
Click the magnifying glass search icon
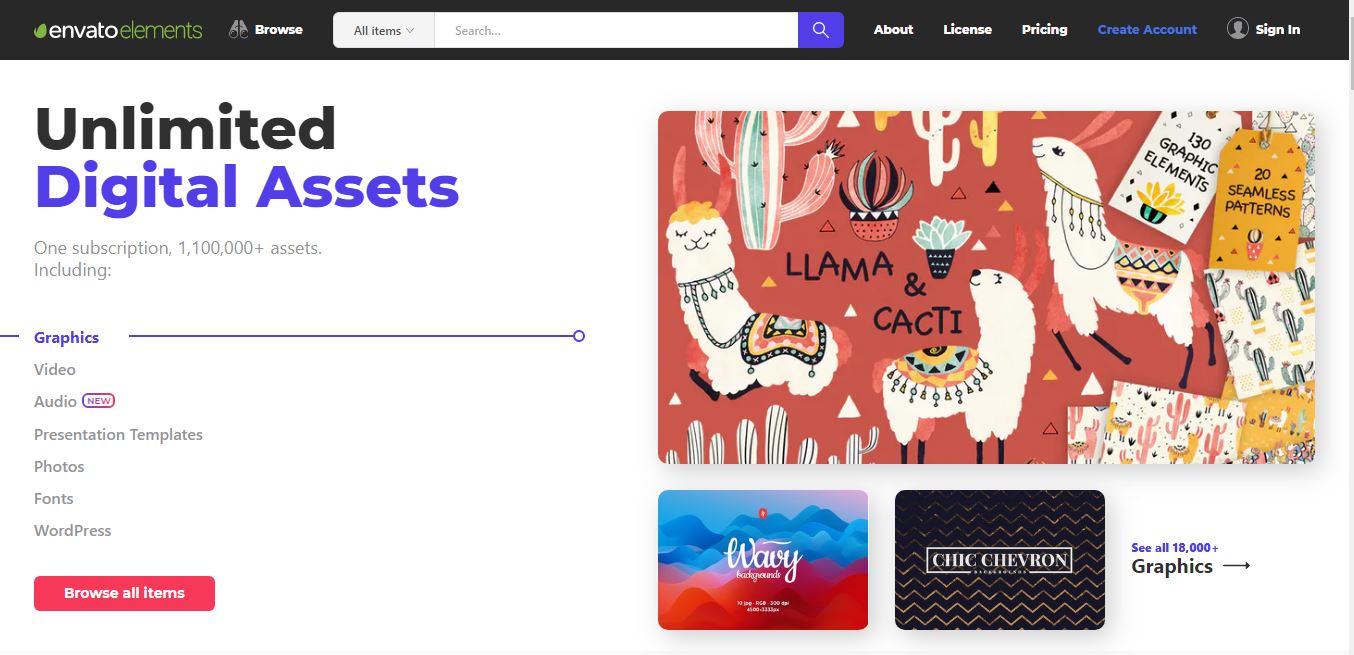click(820, 30)
